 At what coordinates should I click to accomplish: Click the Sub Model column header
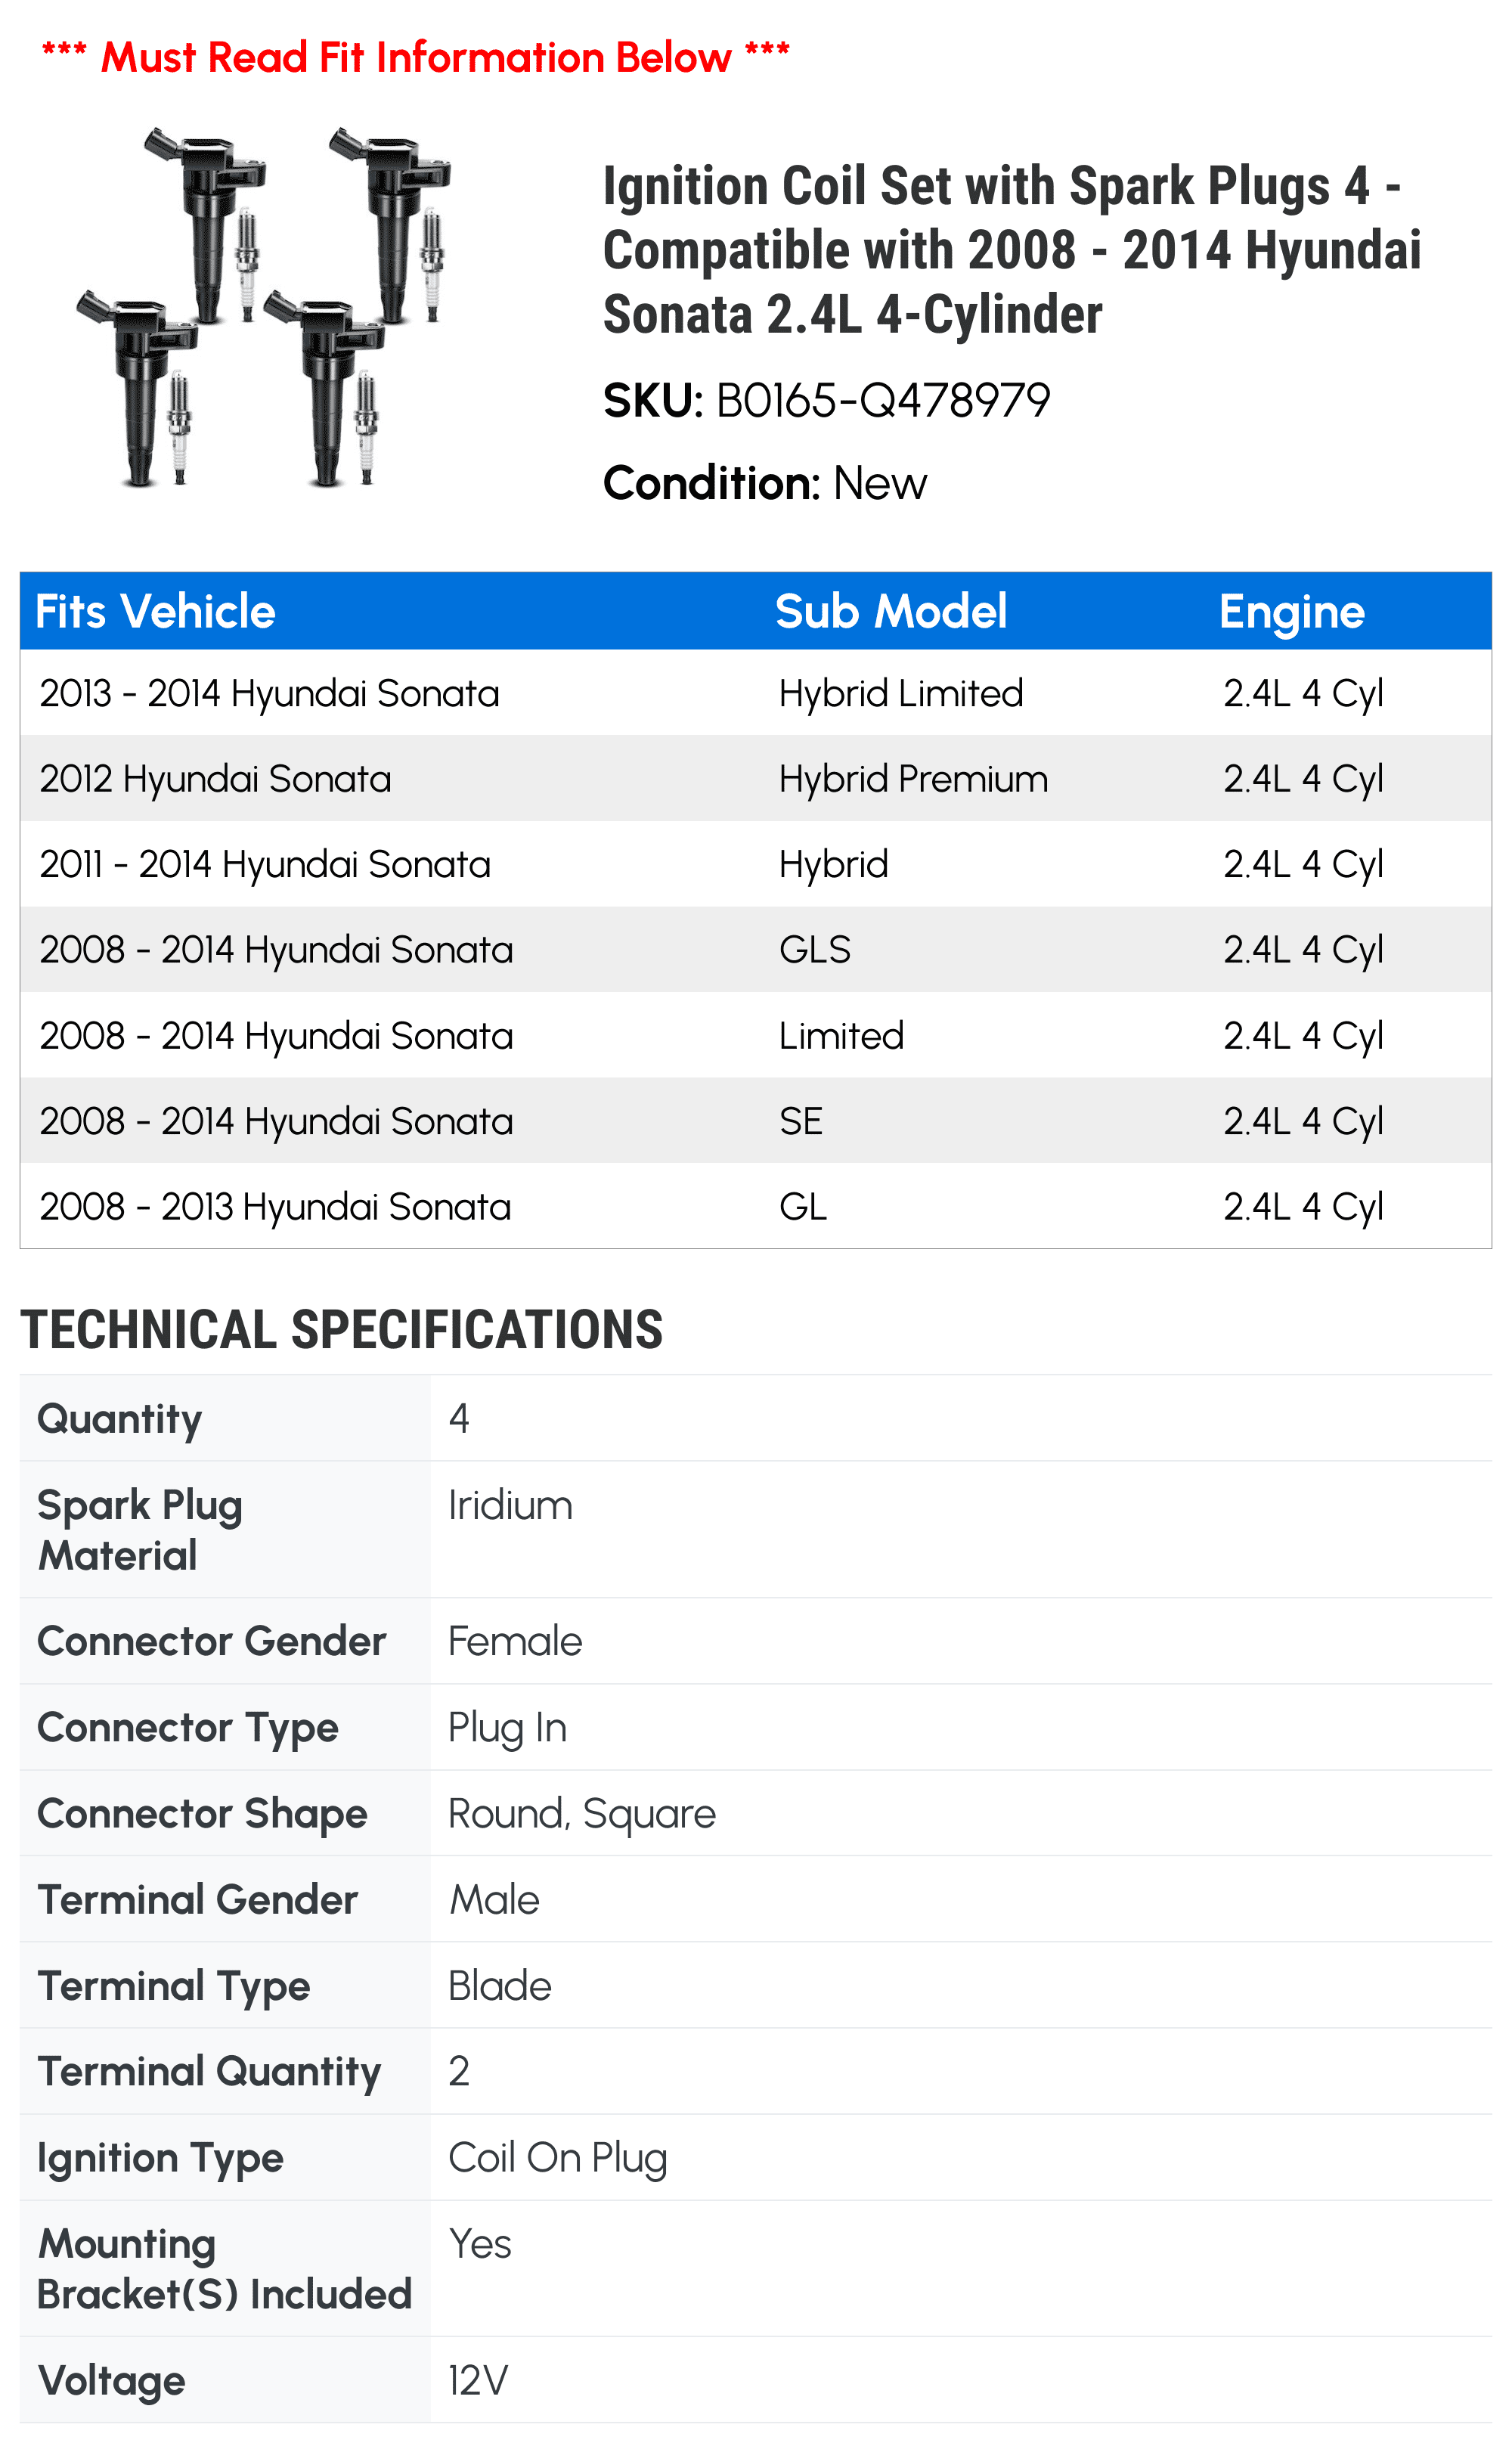tap(891, 611)
